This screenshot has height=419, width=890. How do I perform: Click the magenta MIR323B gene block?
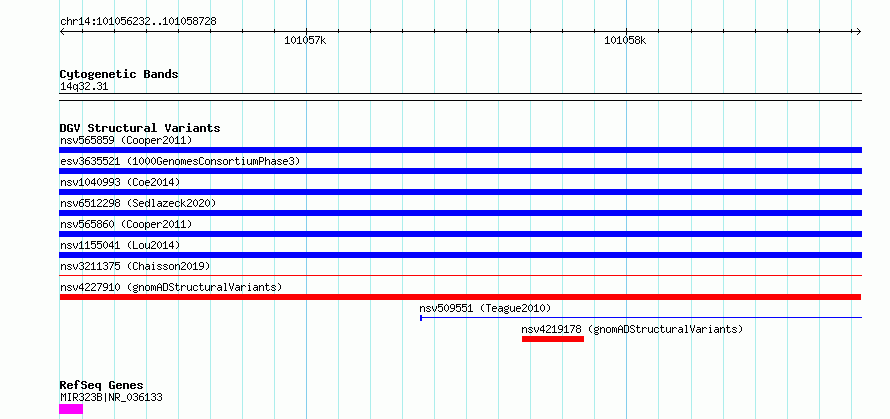click(x=71, y=409)
